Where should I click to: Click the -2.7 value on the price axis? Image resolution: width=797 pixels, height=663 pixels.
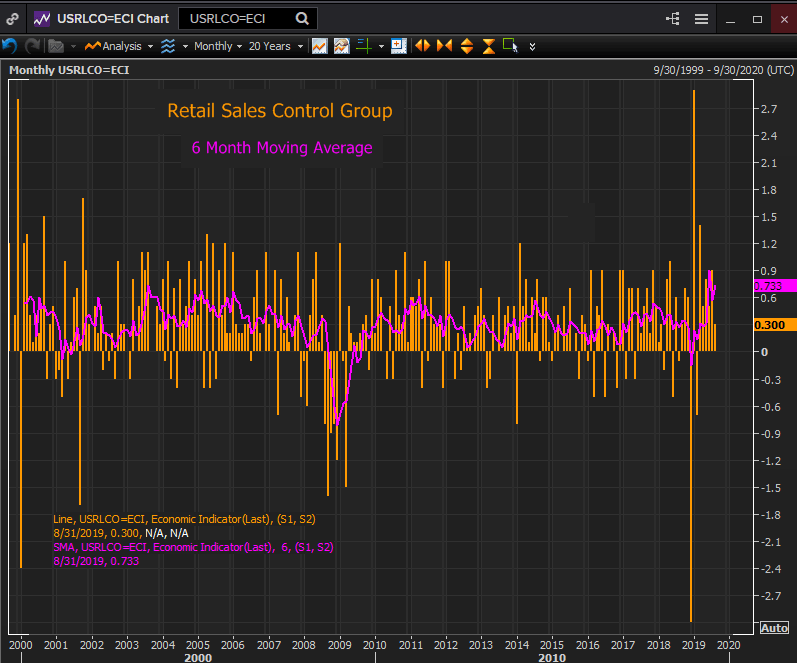[x=770, y=596]
